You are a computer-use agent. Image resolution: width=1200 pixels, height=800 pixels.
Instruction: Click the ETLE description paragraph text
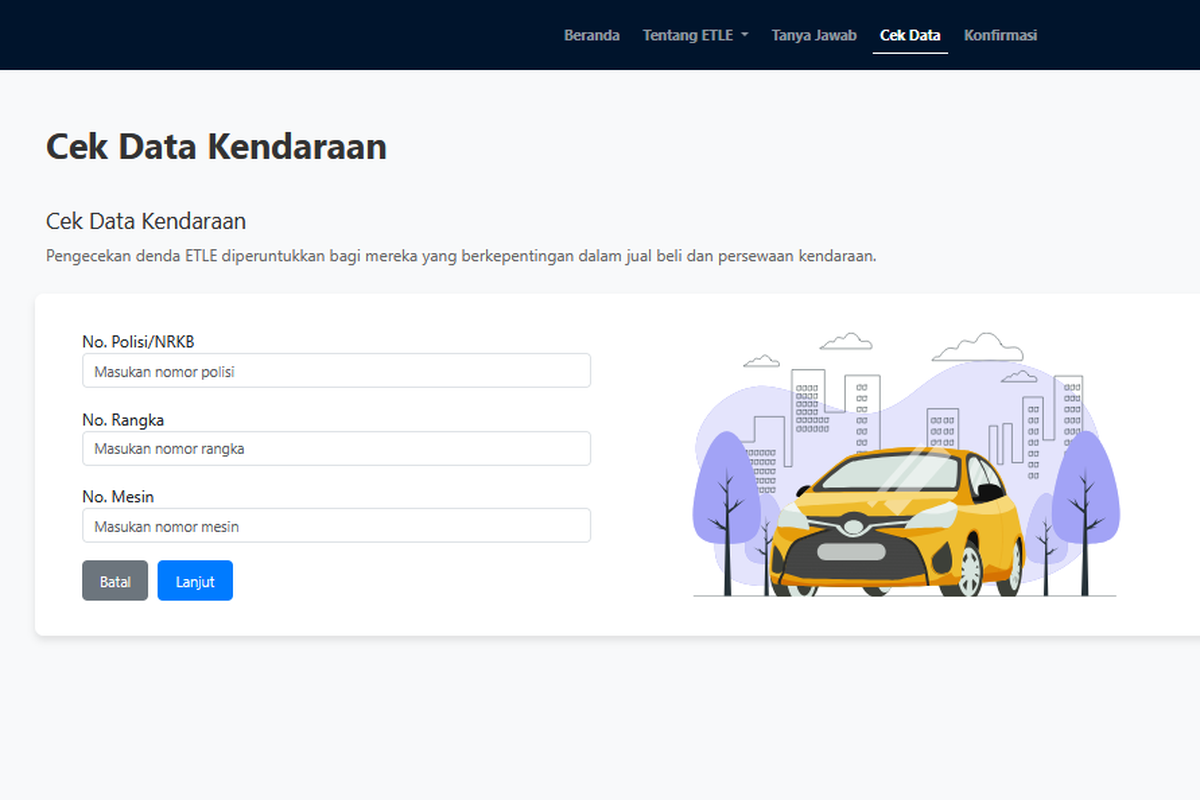(x=460, y=256)
